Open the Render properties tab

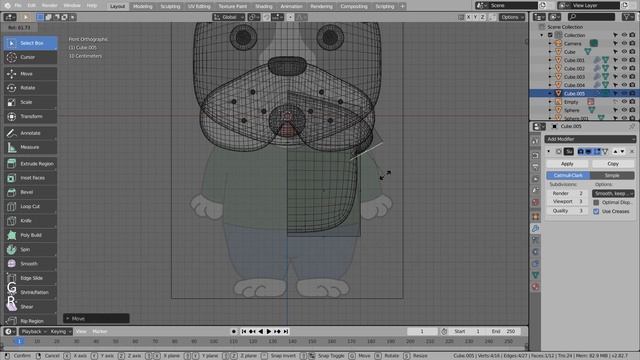(x=535, y=156)
